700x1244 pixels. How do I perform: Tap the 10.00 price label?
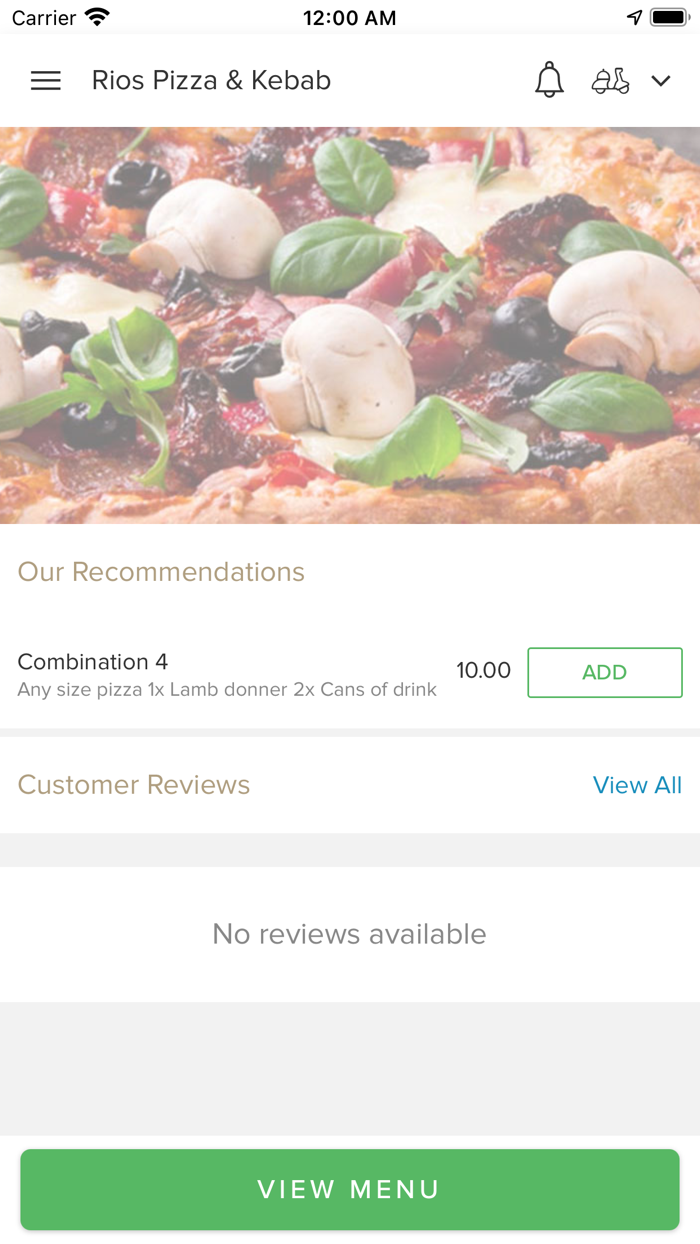coord(483,671)
